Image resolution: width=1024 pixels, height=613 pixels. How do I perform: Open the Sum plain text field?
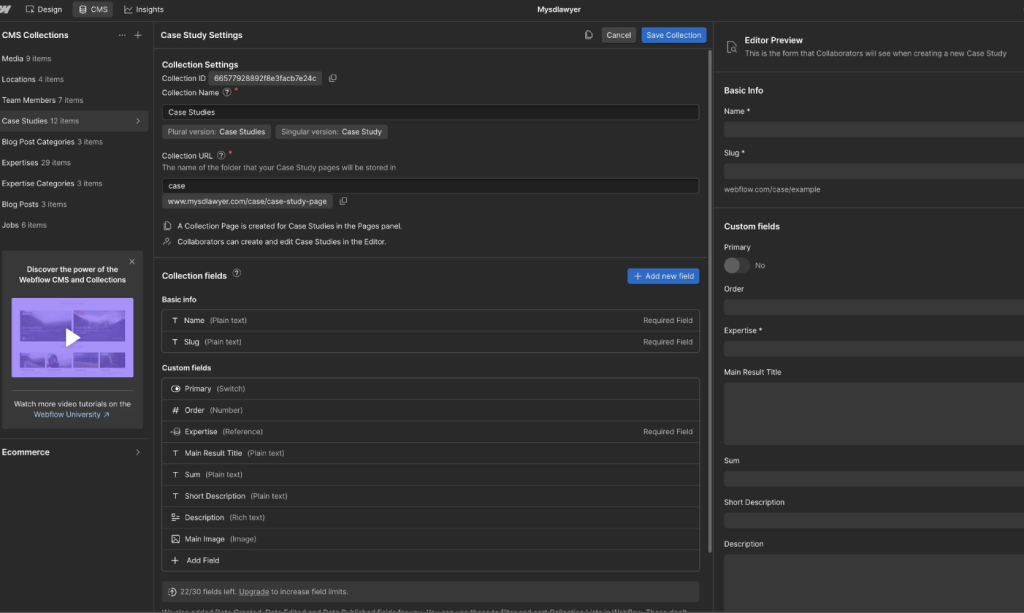(x=430, y=475)
